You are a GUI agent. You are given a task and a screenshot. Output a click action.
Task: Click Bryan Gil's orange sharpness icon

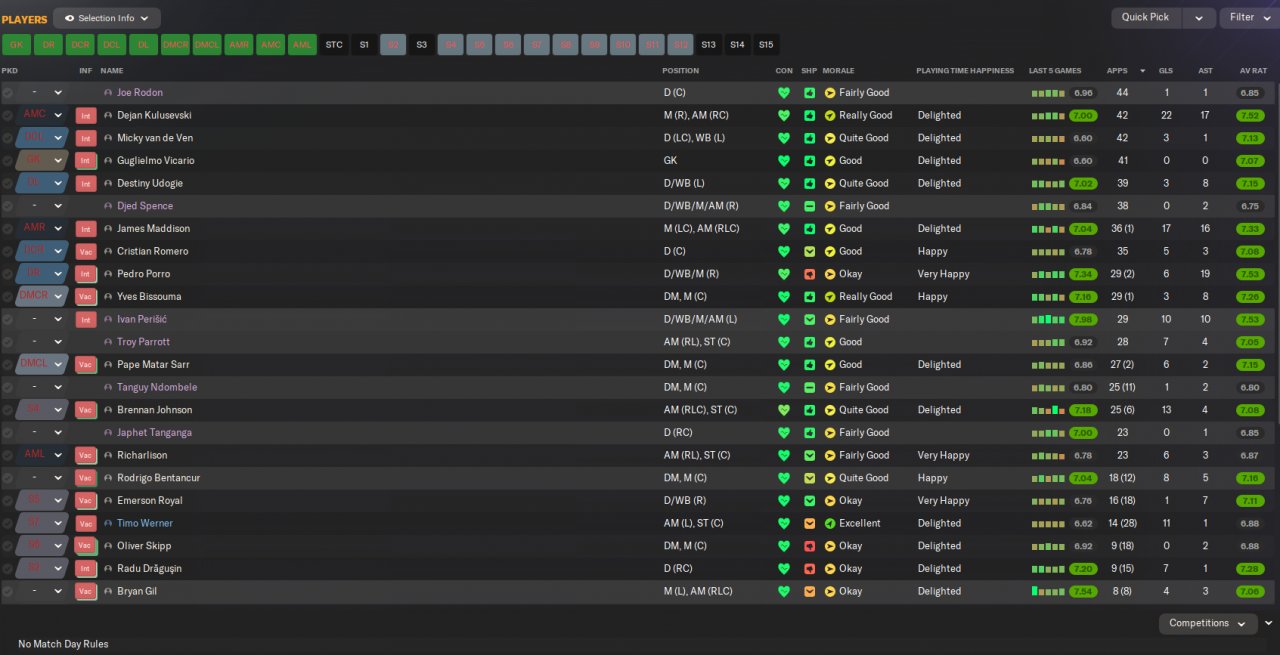tap(809, 591)
